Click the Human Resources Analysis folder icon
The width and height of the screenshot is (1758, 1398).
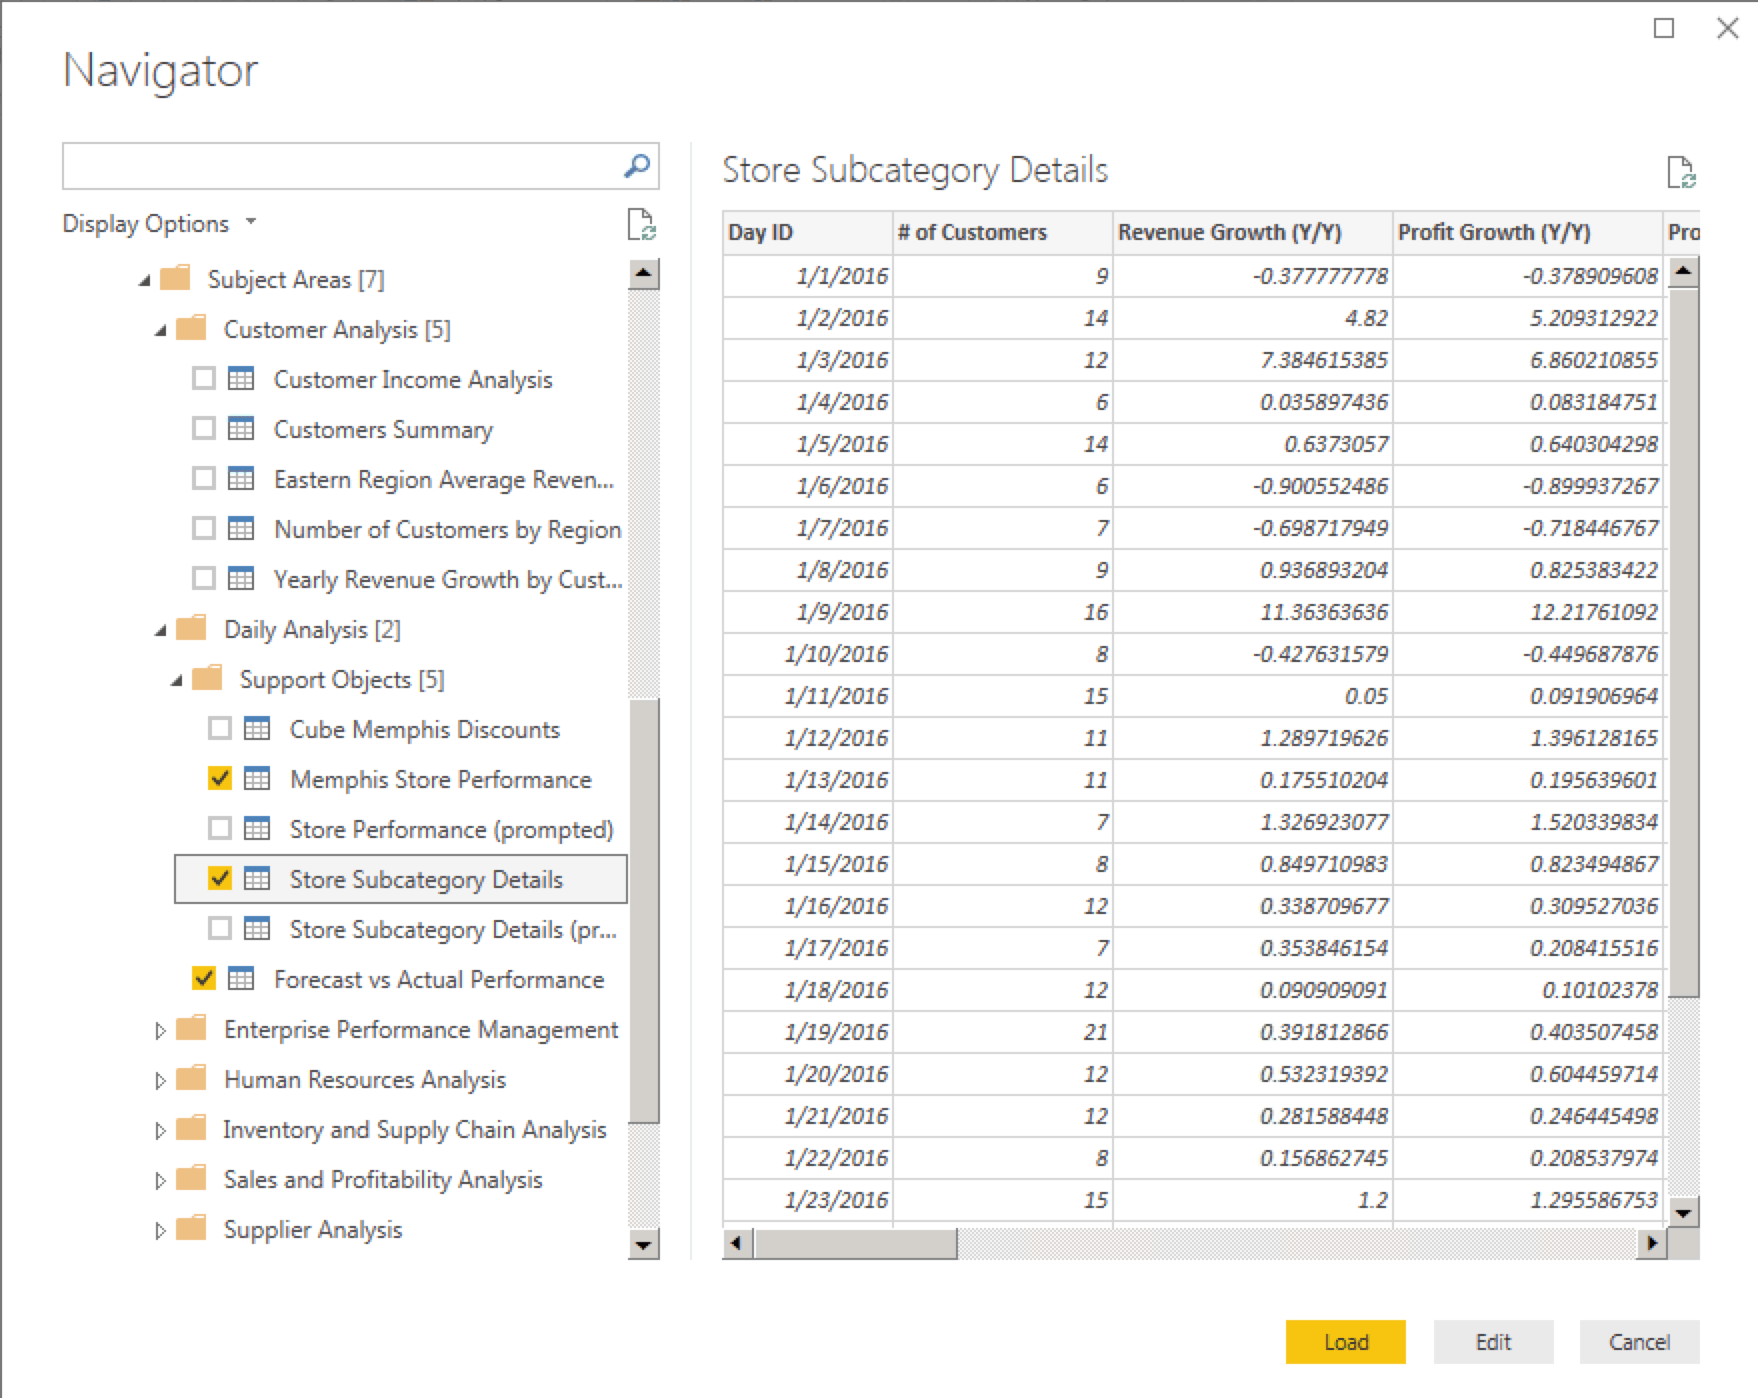click(x=191, y=1079)
